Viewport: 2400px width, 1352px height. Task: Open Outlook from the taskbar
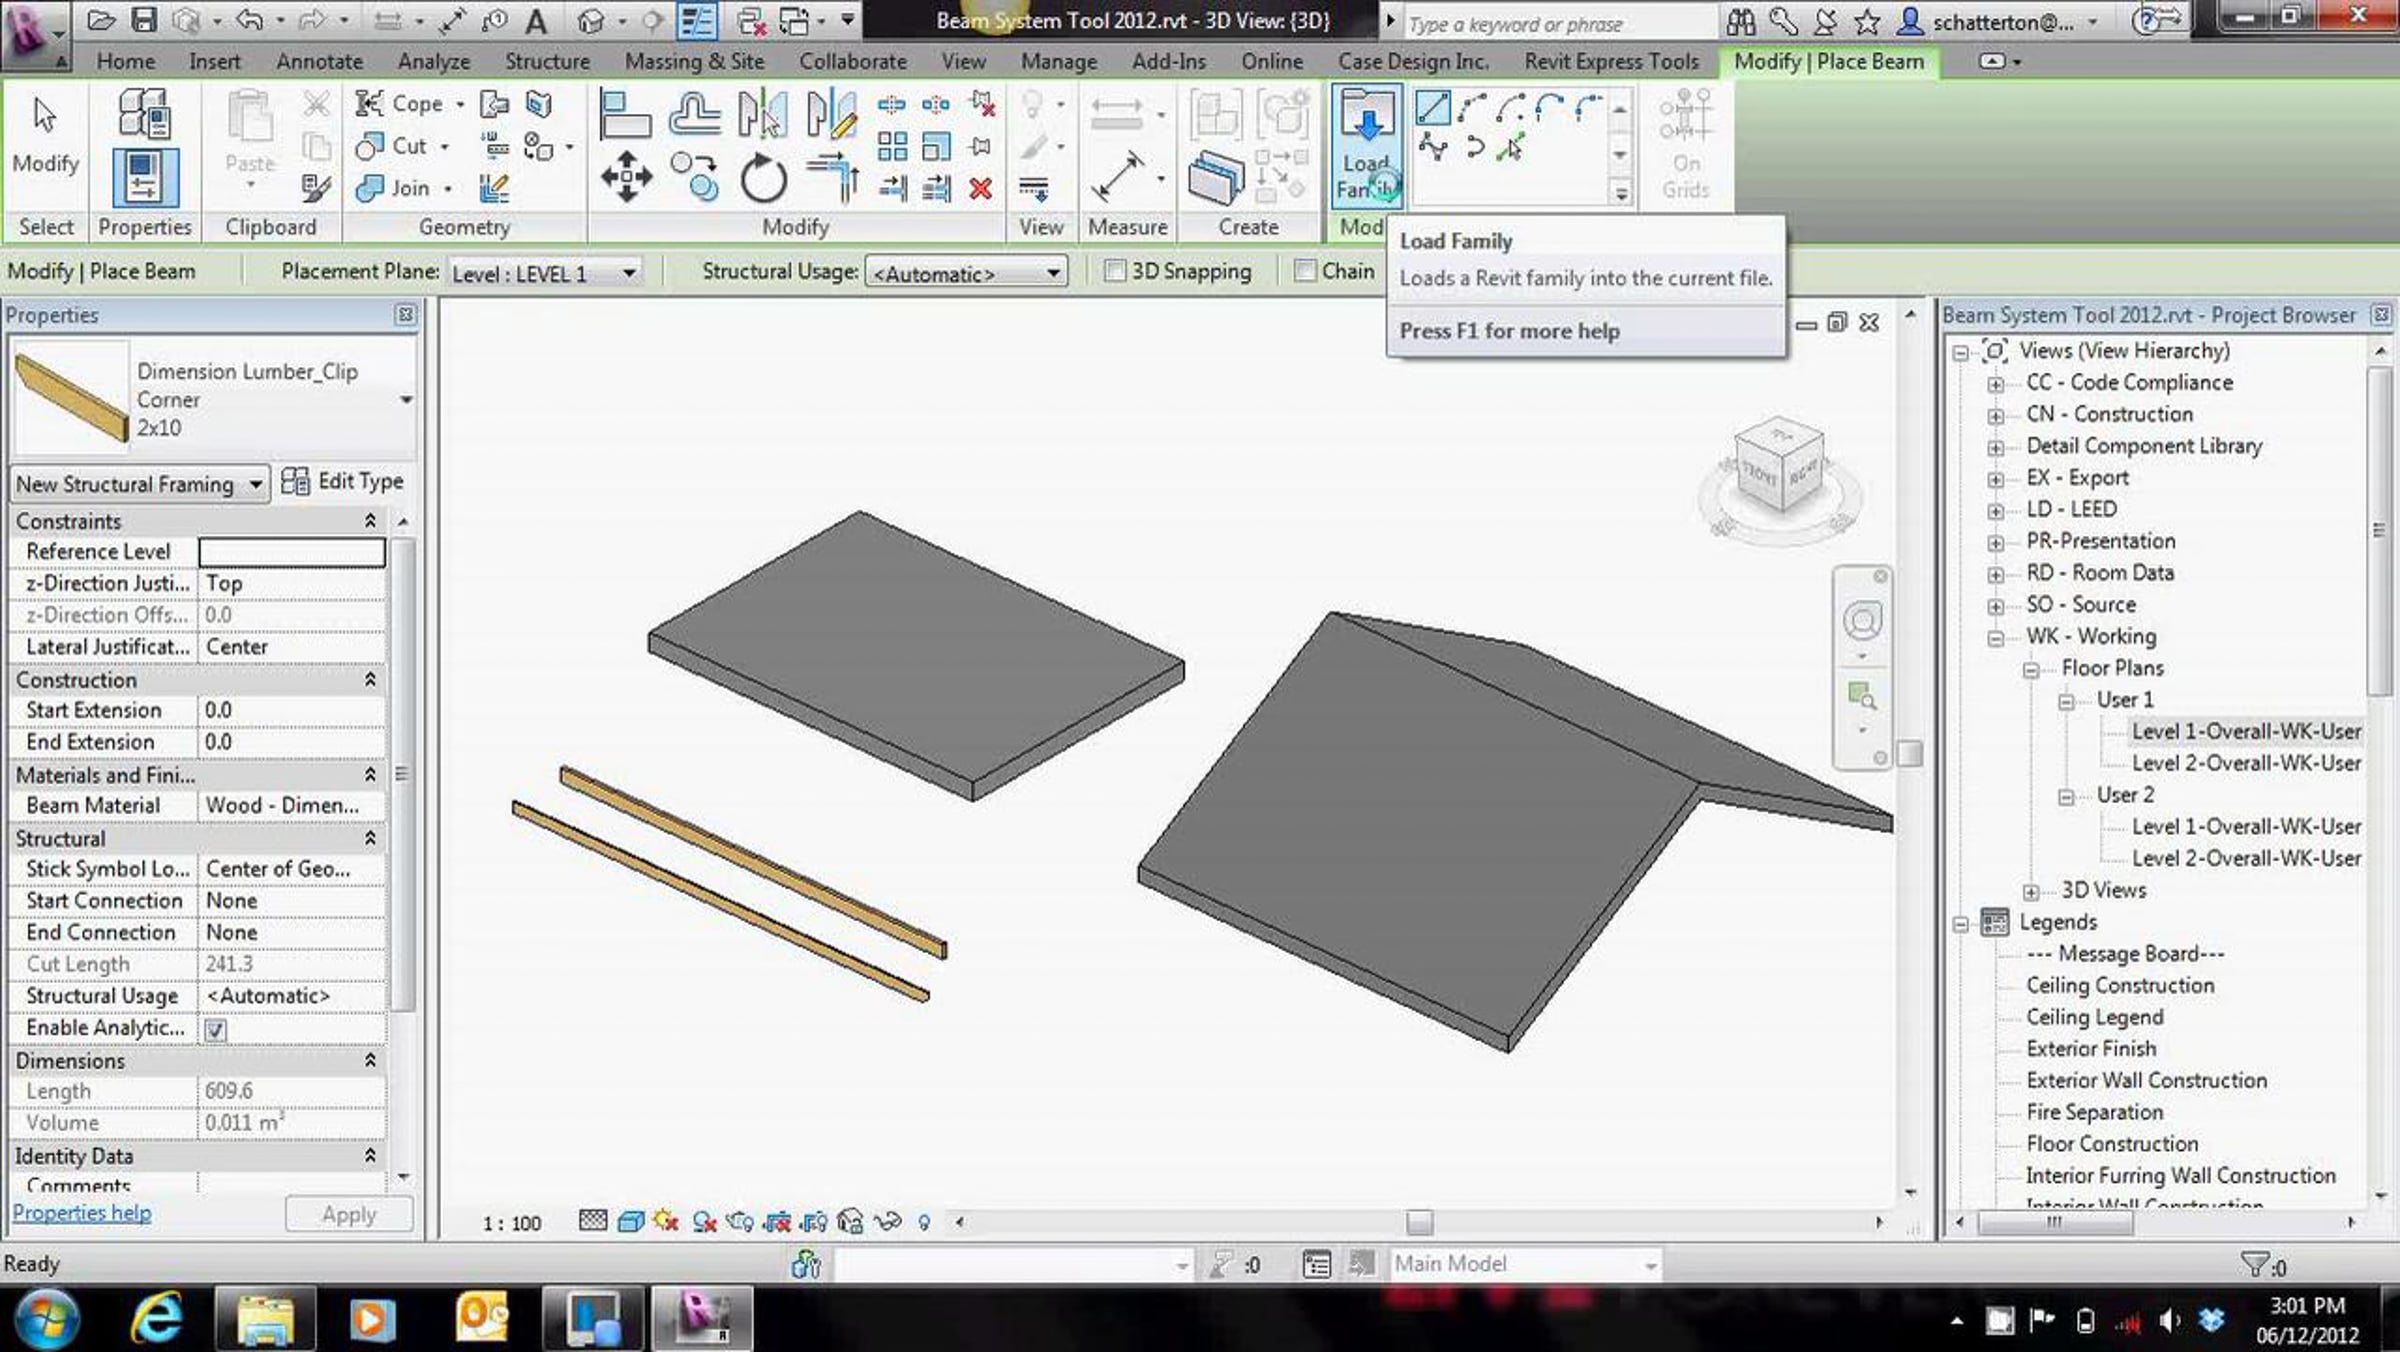(481, 1318)
